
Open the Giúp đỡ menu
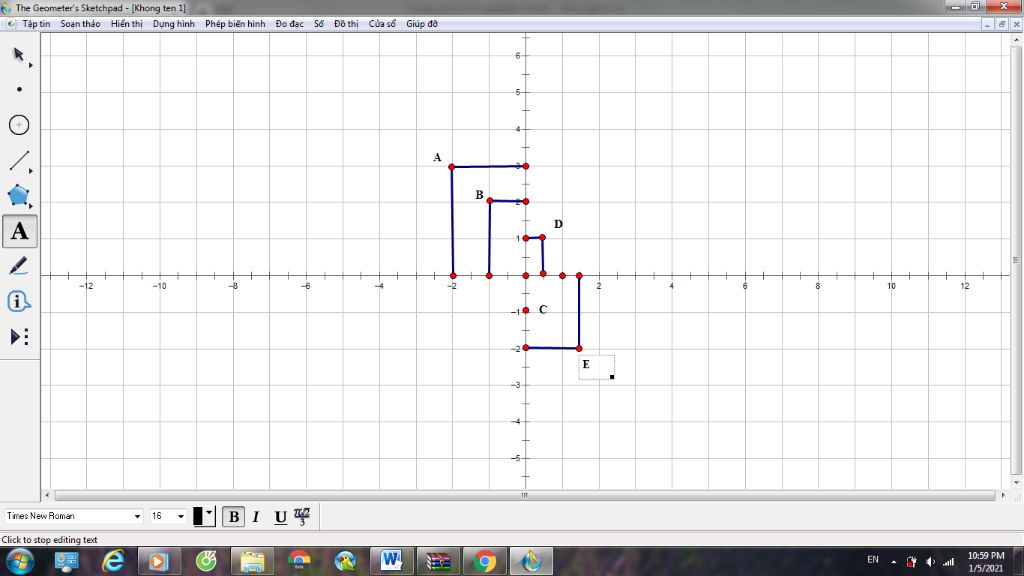pyautogui.click(x=422, y=24)
